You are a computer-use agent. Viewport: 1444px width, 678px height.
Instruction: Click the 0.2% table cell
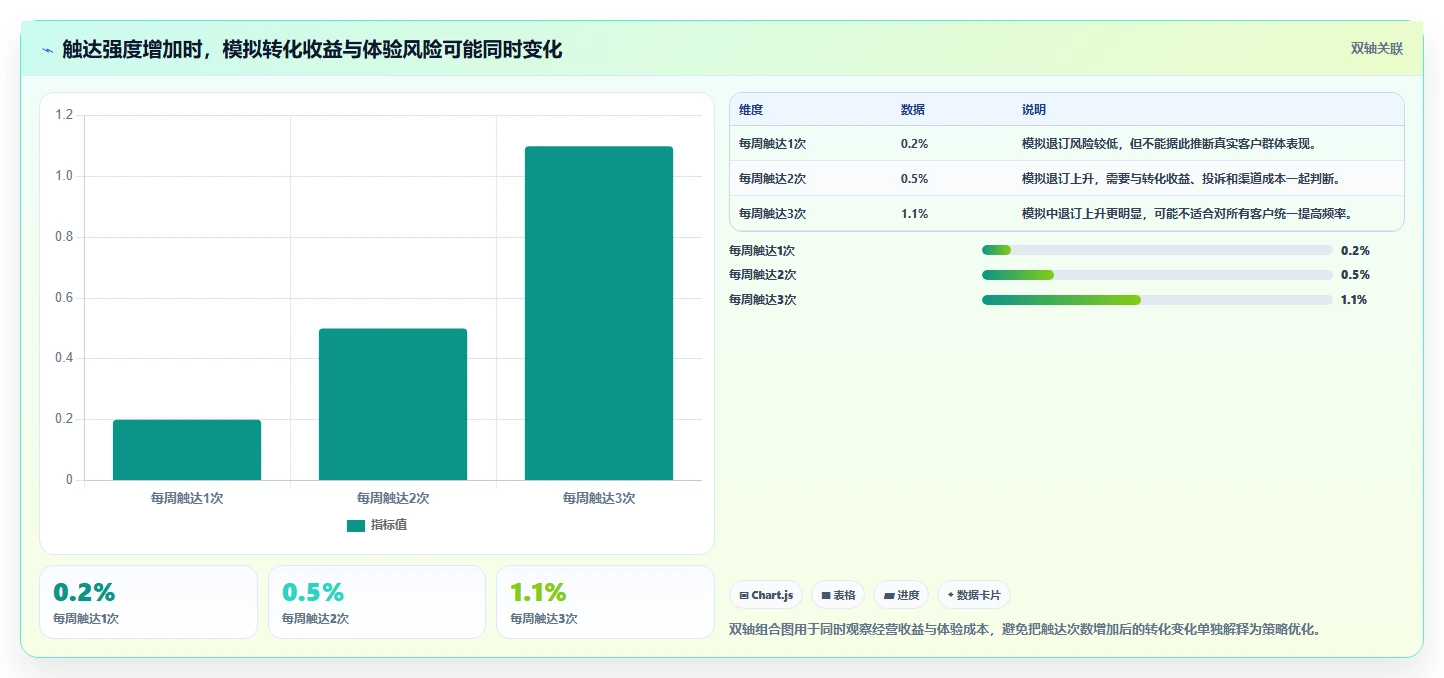914,144
